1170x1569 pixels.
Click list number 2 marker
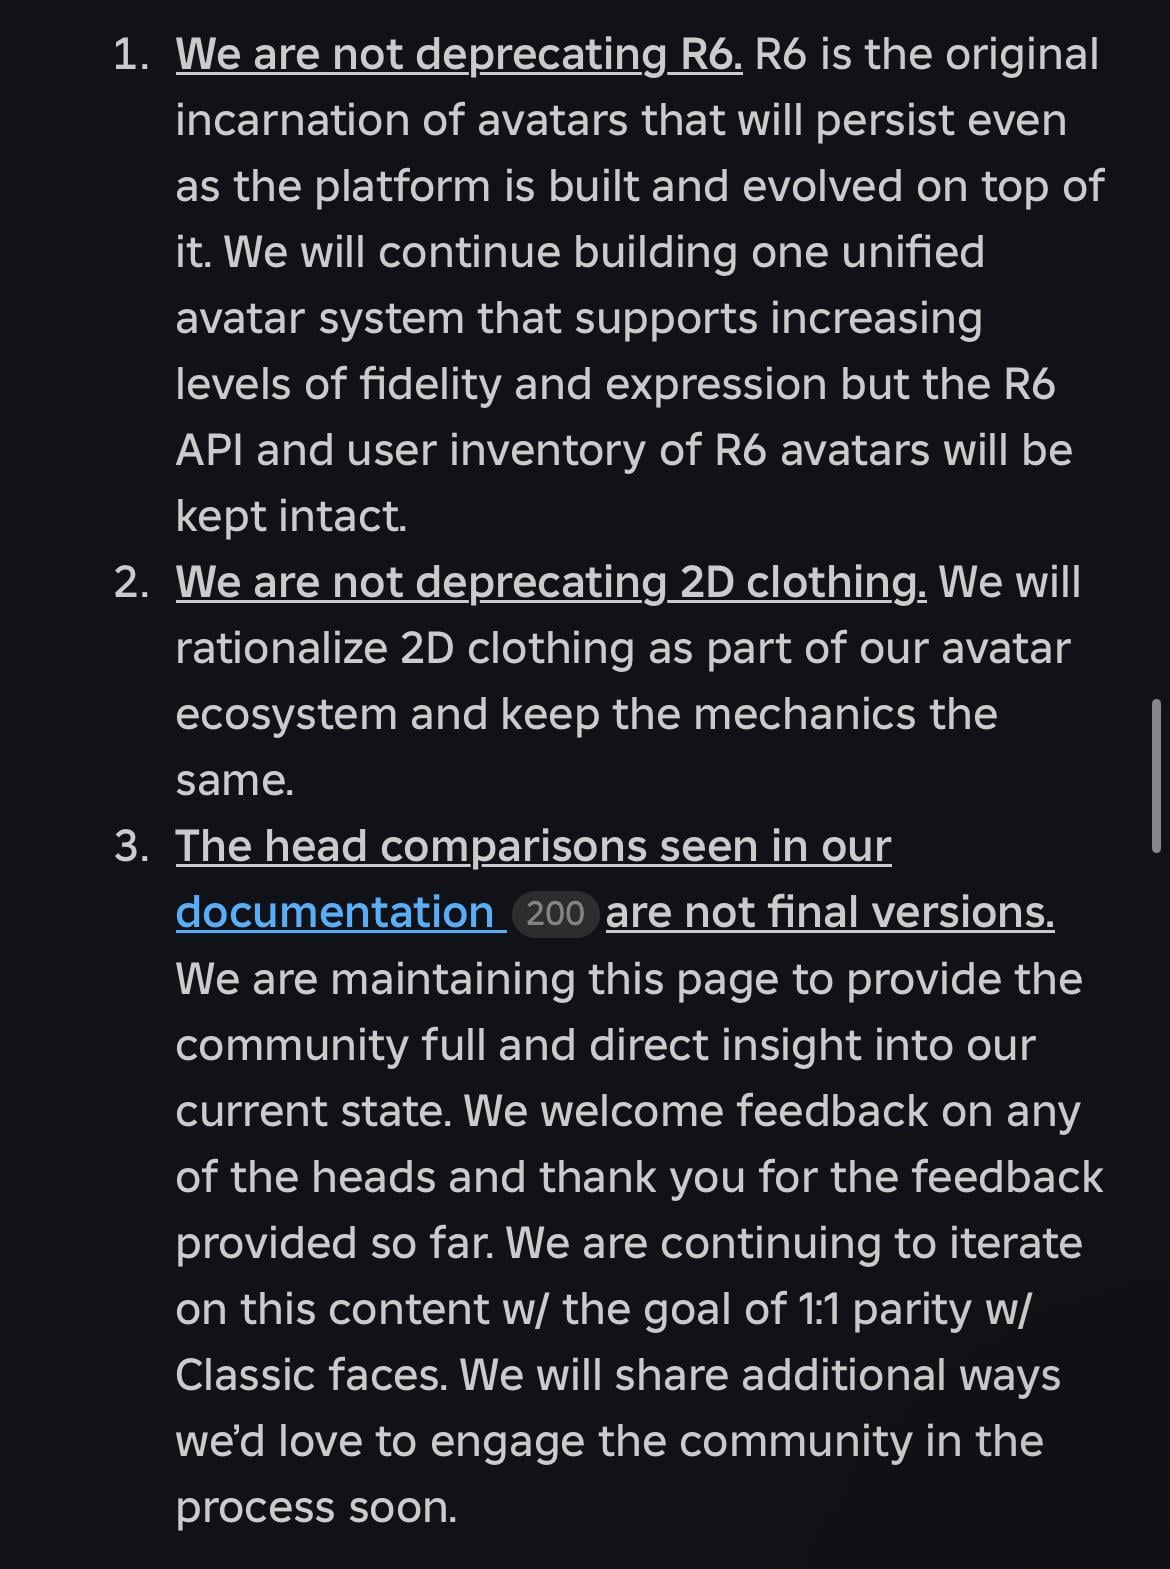point(131,583)
